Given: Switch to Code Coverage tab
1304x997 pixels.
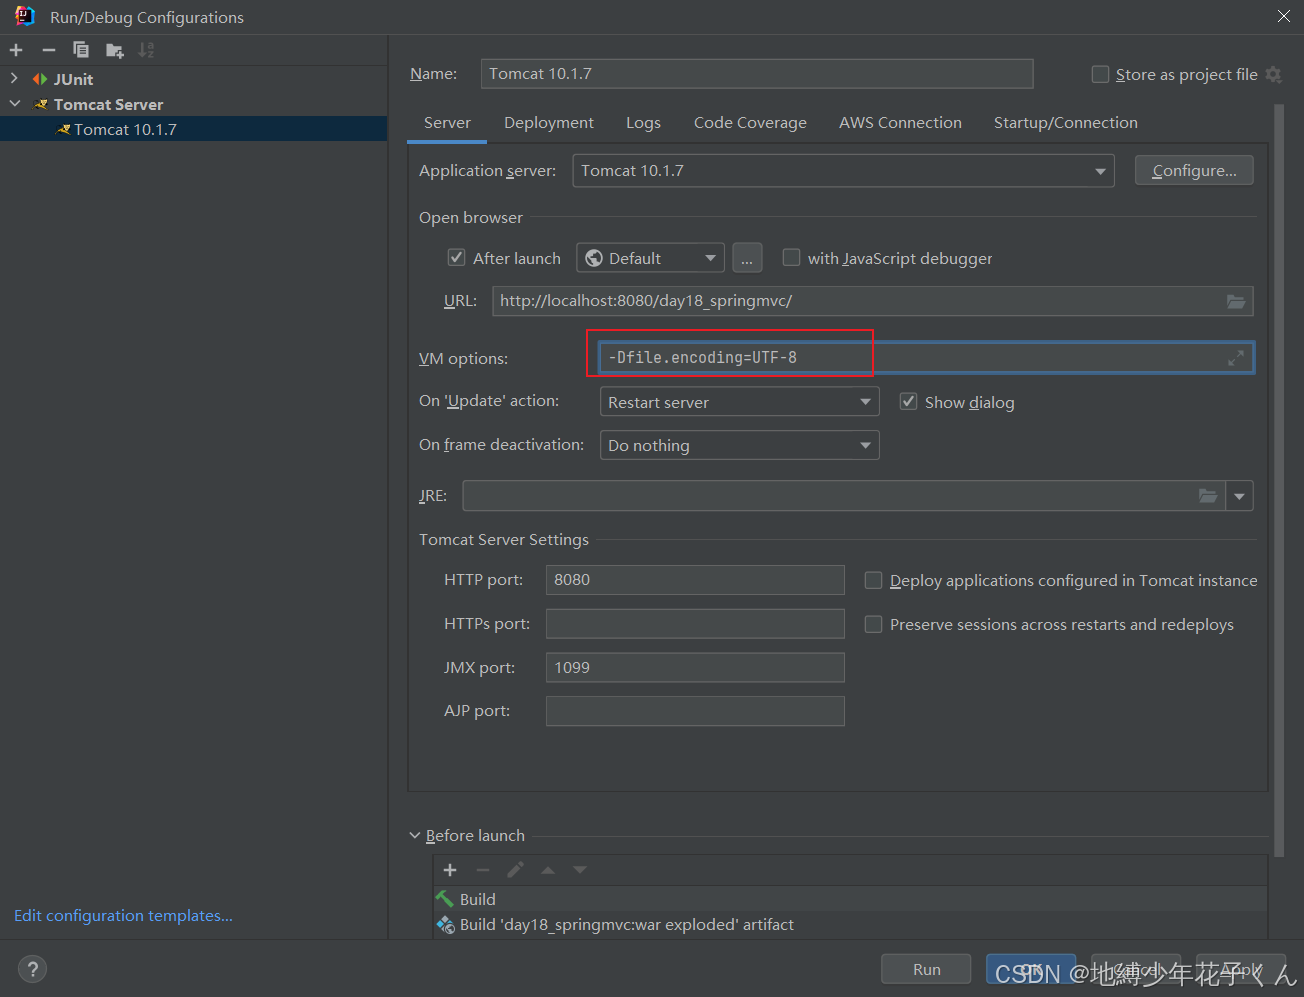Looking at the screenshot, I should [750, 123].
